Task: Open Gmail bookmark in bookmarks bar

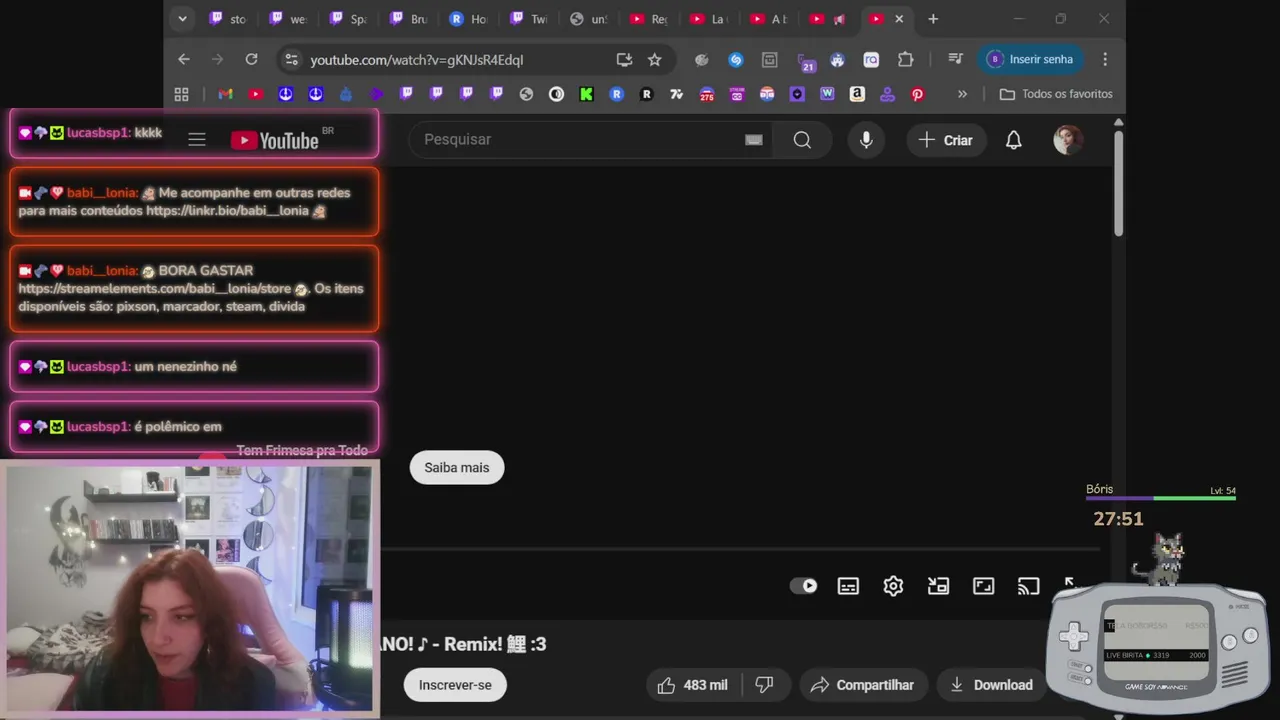Action: 226,94
